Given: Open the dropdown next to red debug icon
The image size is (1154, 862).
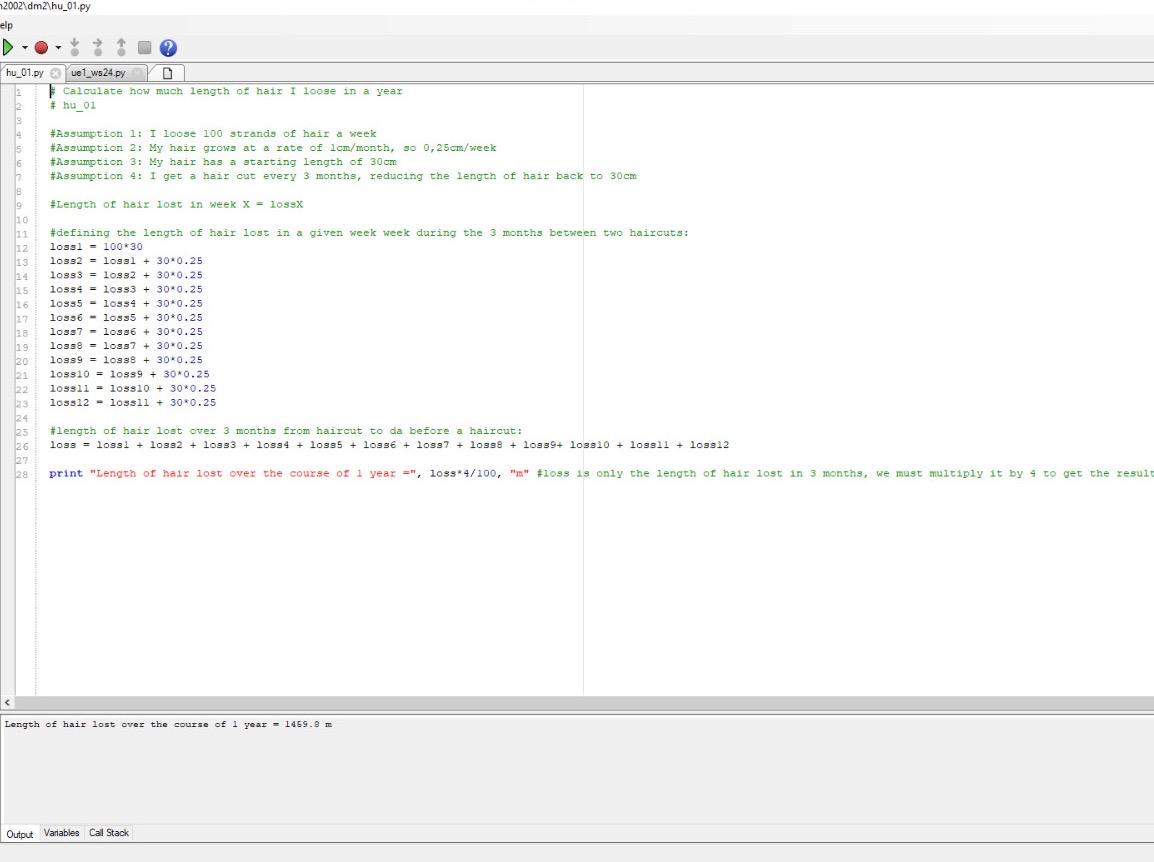Looking at the screenshot, I should (56, 47).
